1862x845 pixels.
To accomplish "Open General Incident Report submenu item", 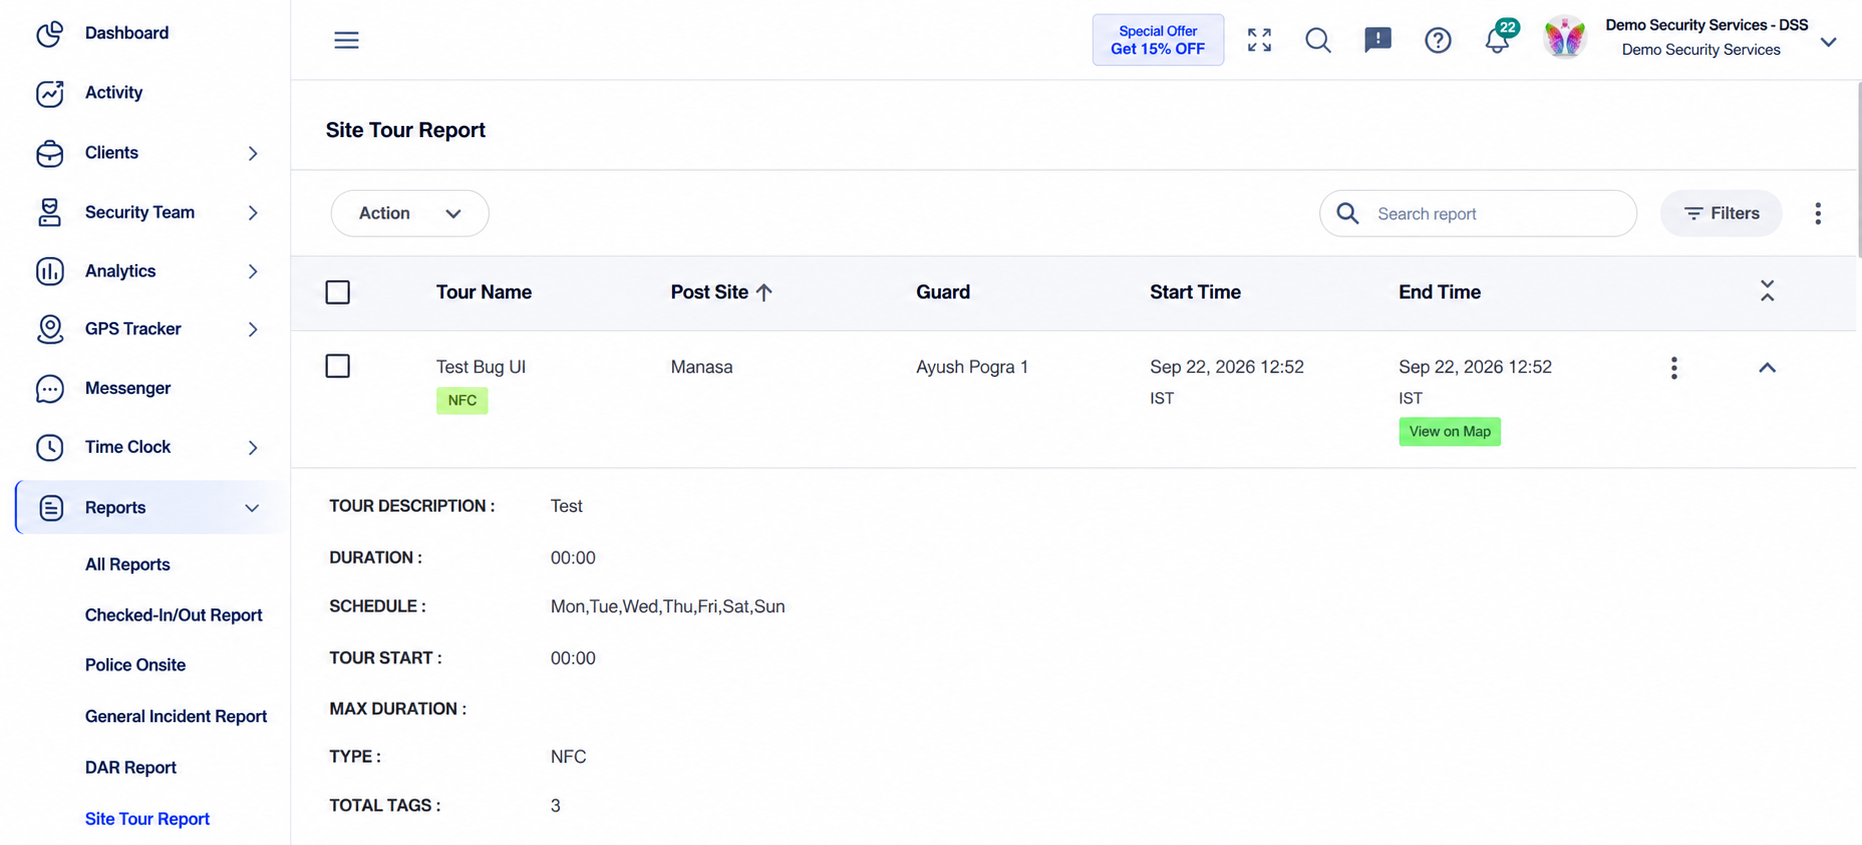I will 176,716.
